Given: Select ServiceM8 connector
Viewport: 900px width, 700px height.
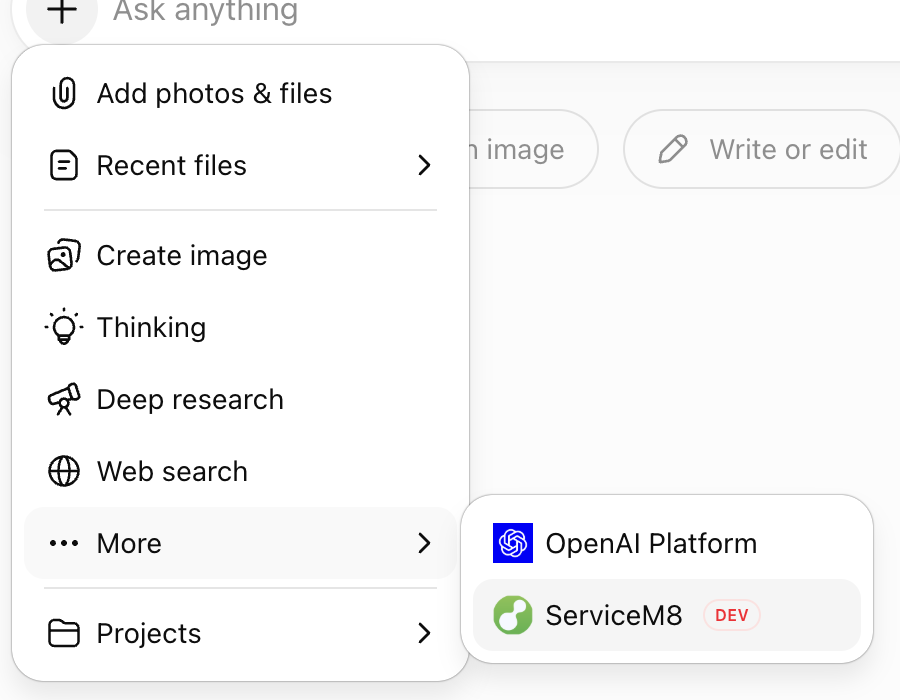Looking at the screenshot, I should [x=666, y=615].
